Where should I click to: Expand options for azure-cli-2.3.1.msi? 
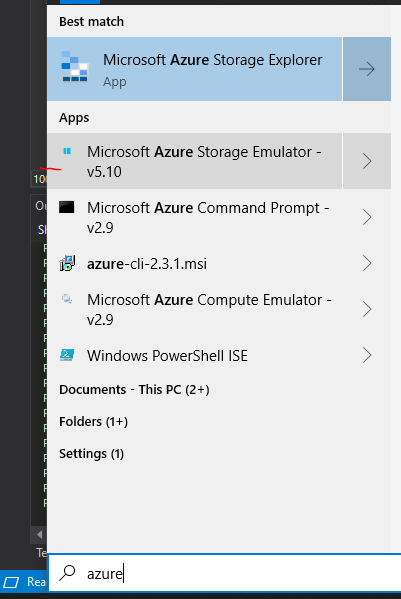click(367, 263)
